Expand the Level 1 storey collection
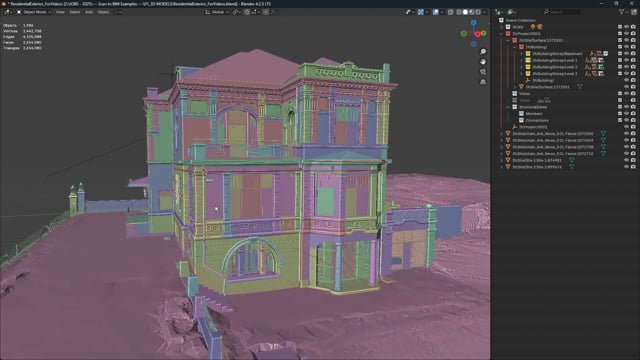640x360 pixels. 521,60
